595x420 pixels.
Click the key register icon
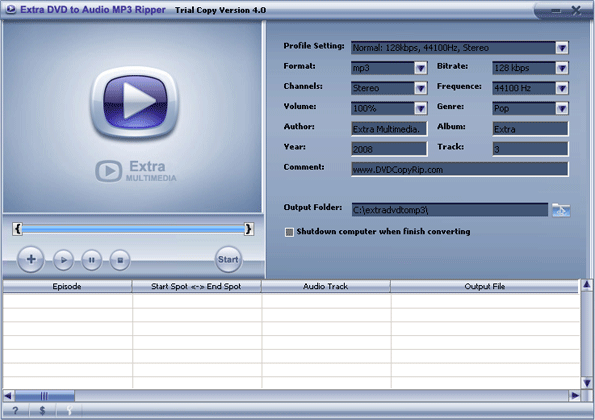point(69,411)
